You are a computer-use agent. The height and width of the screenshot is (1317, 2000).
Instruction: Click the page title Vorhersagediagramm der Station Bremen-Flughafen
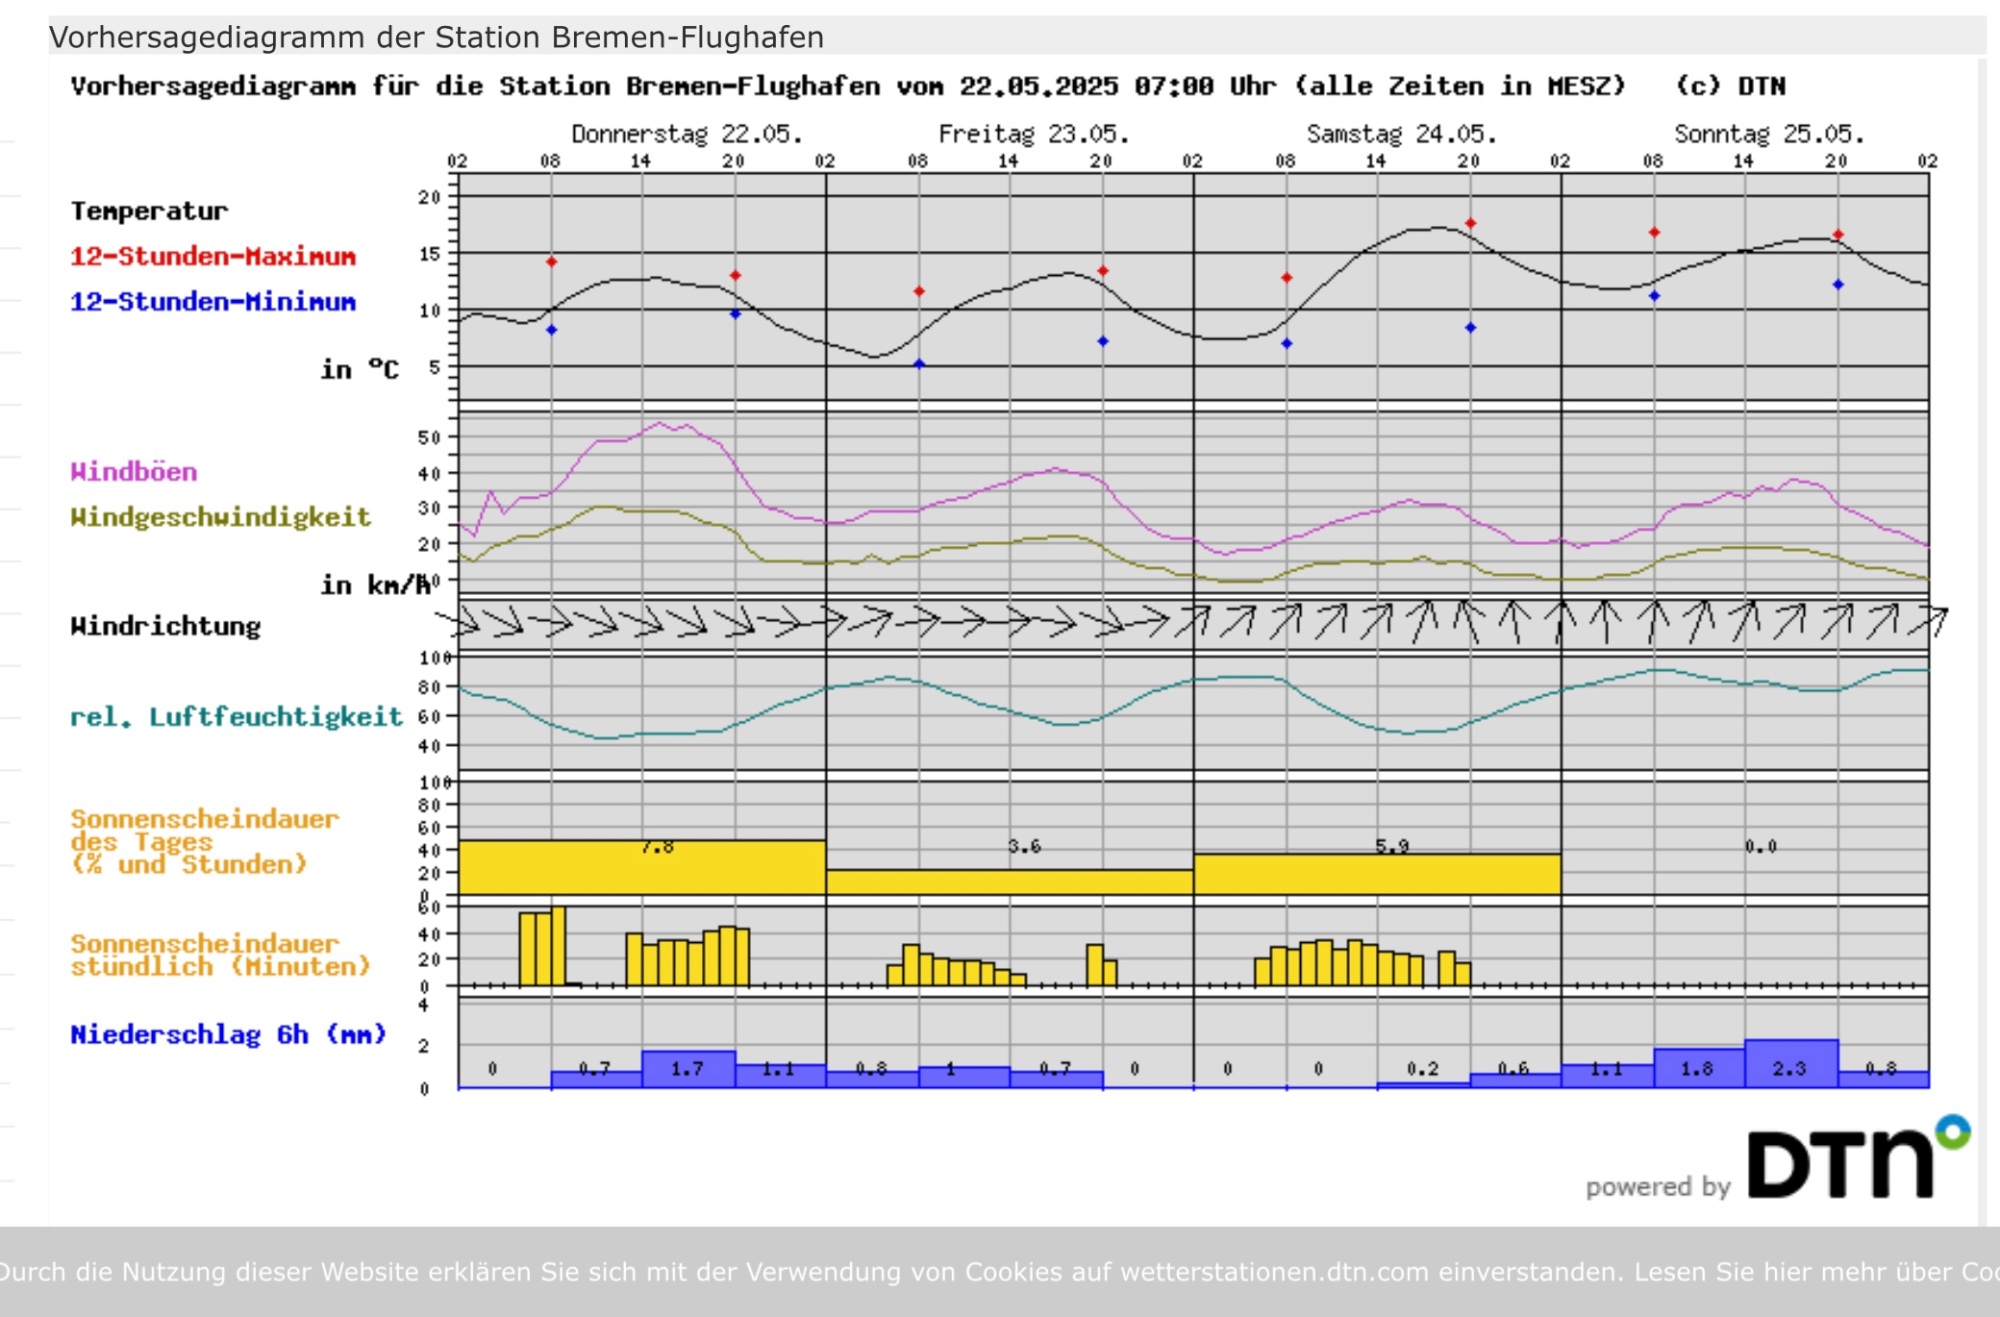[436, 37]
